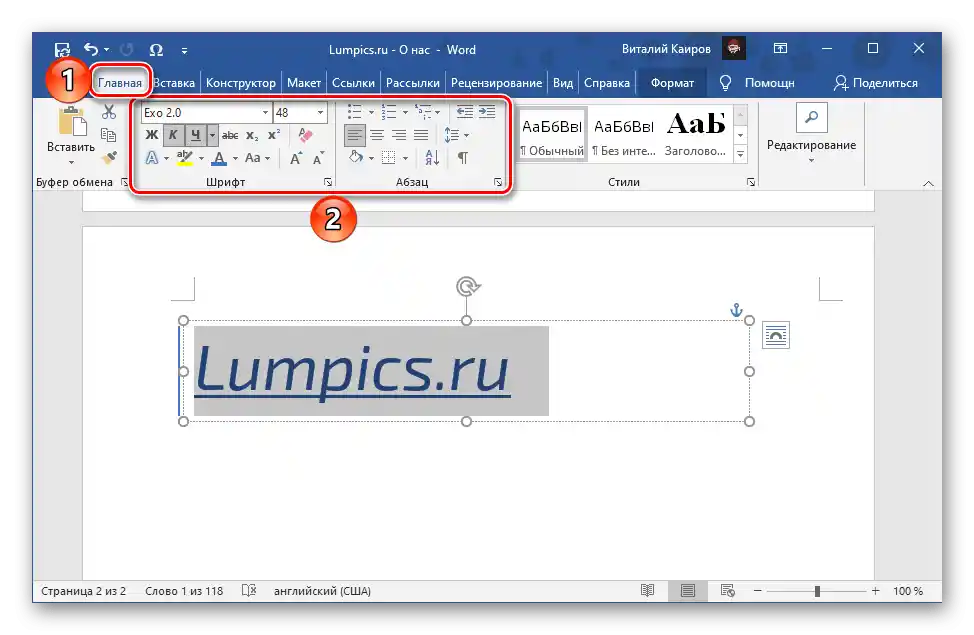Sort text with А-Я icon
The height and width of the screenshot is (635, 974).
pos(432,158)
